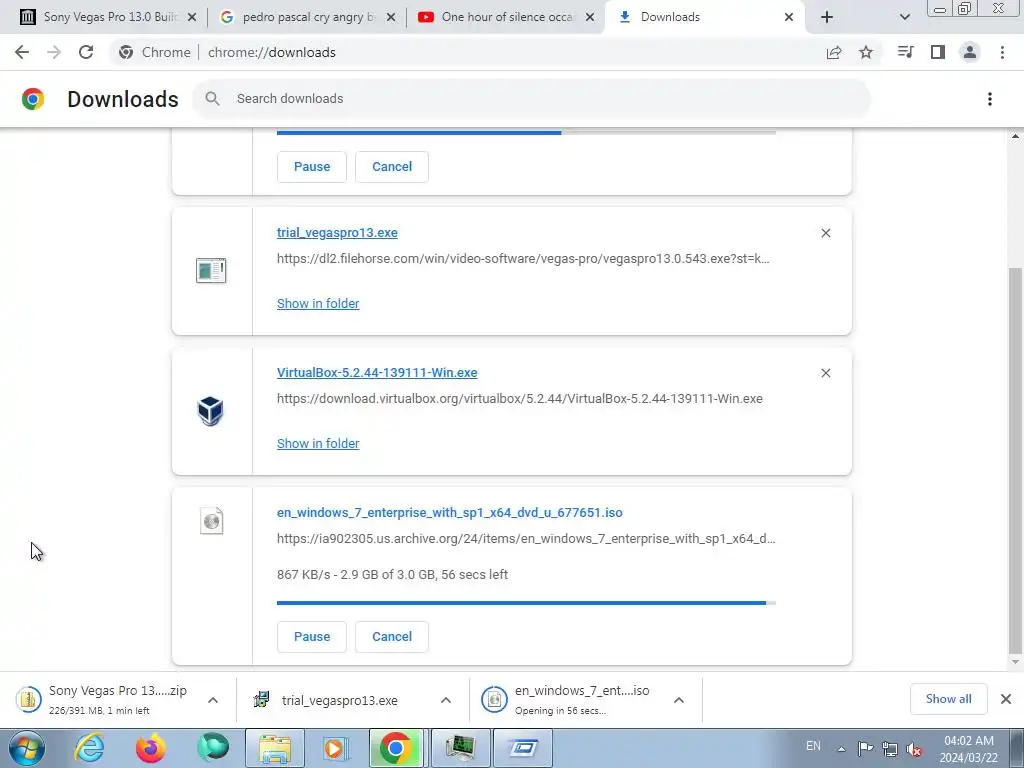
Task: Expand options for Sony Vegas Pro 13 zip download
Action: tap(213, 700)
